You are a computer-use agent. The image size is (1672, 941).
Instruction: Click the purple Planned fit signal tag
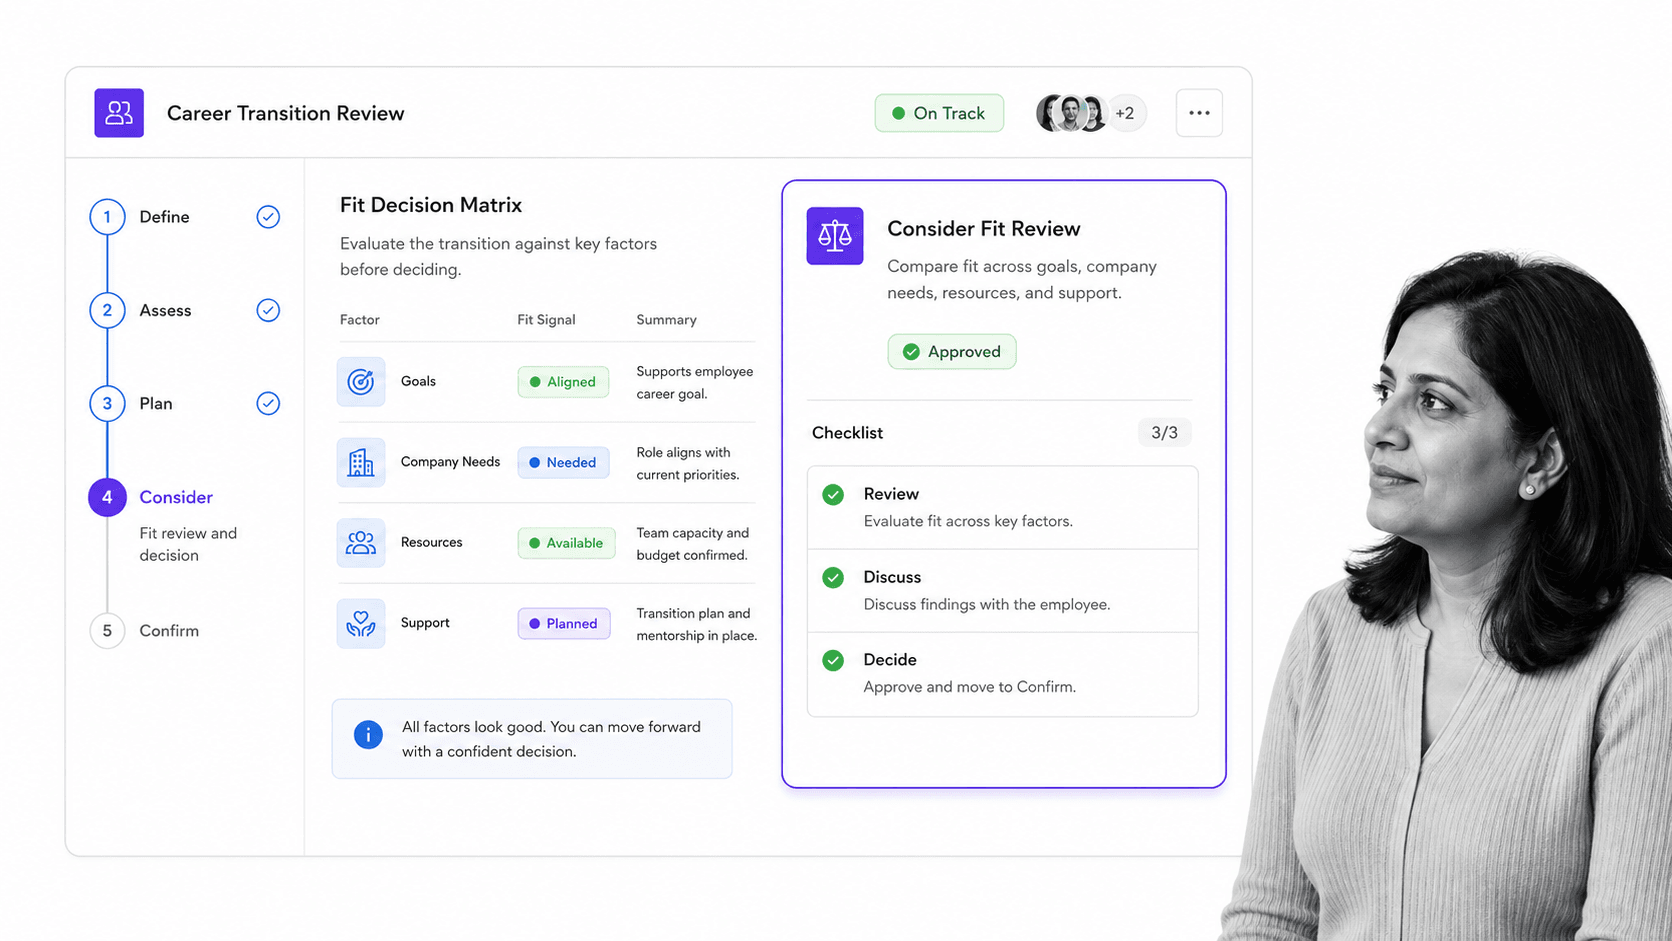[564, 624]
